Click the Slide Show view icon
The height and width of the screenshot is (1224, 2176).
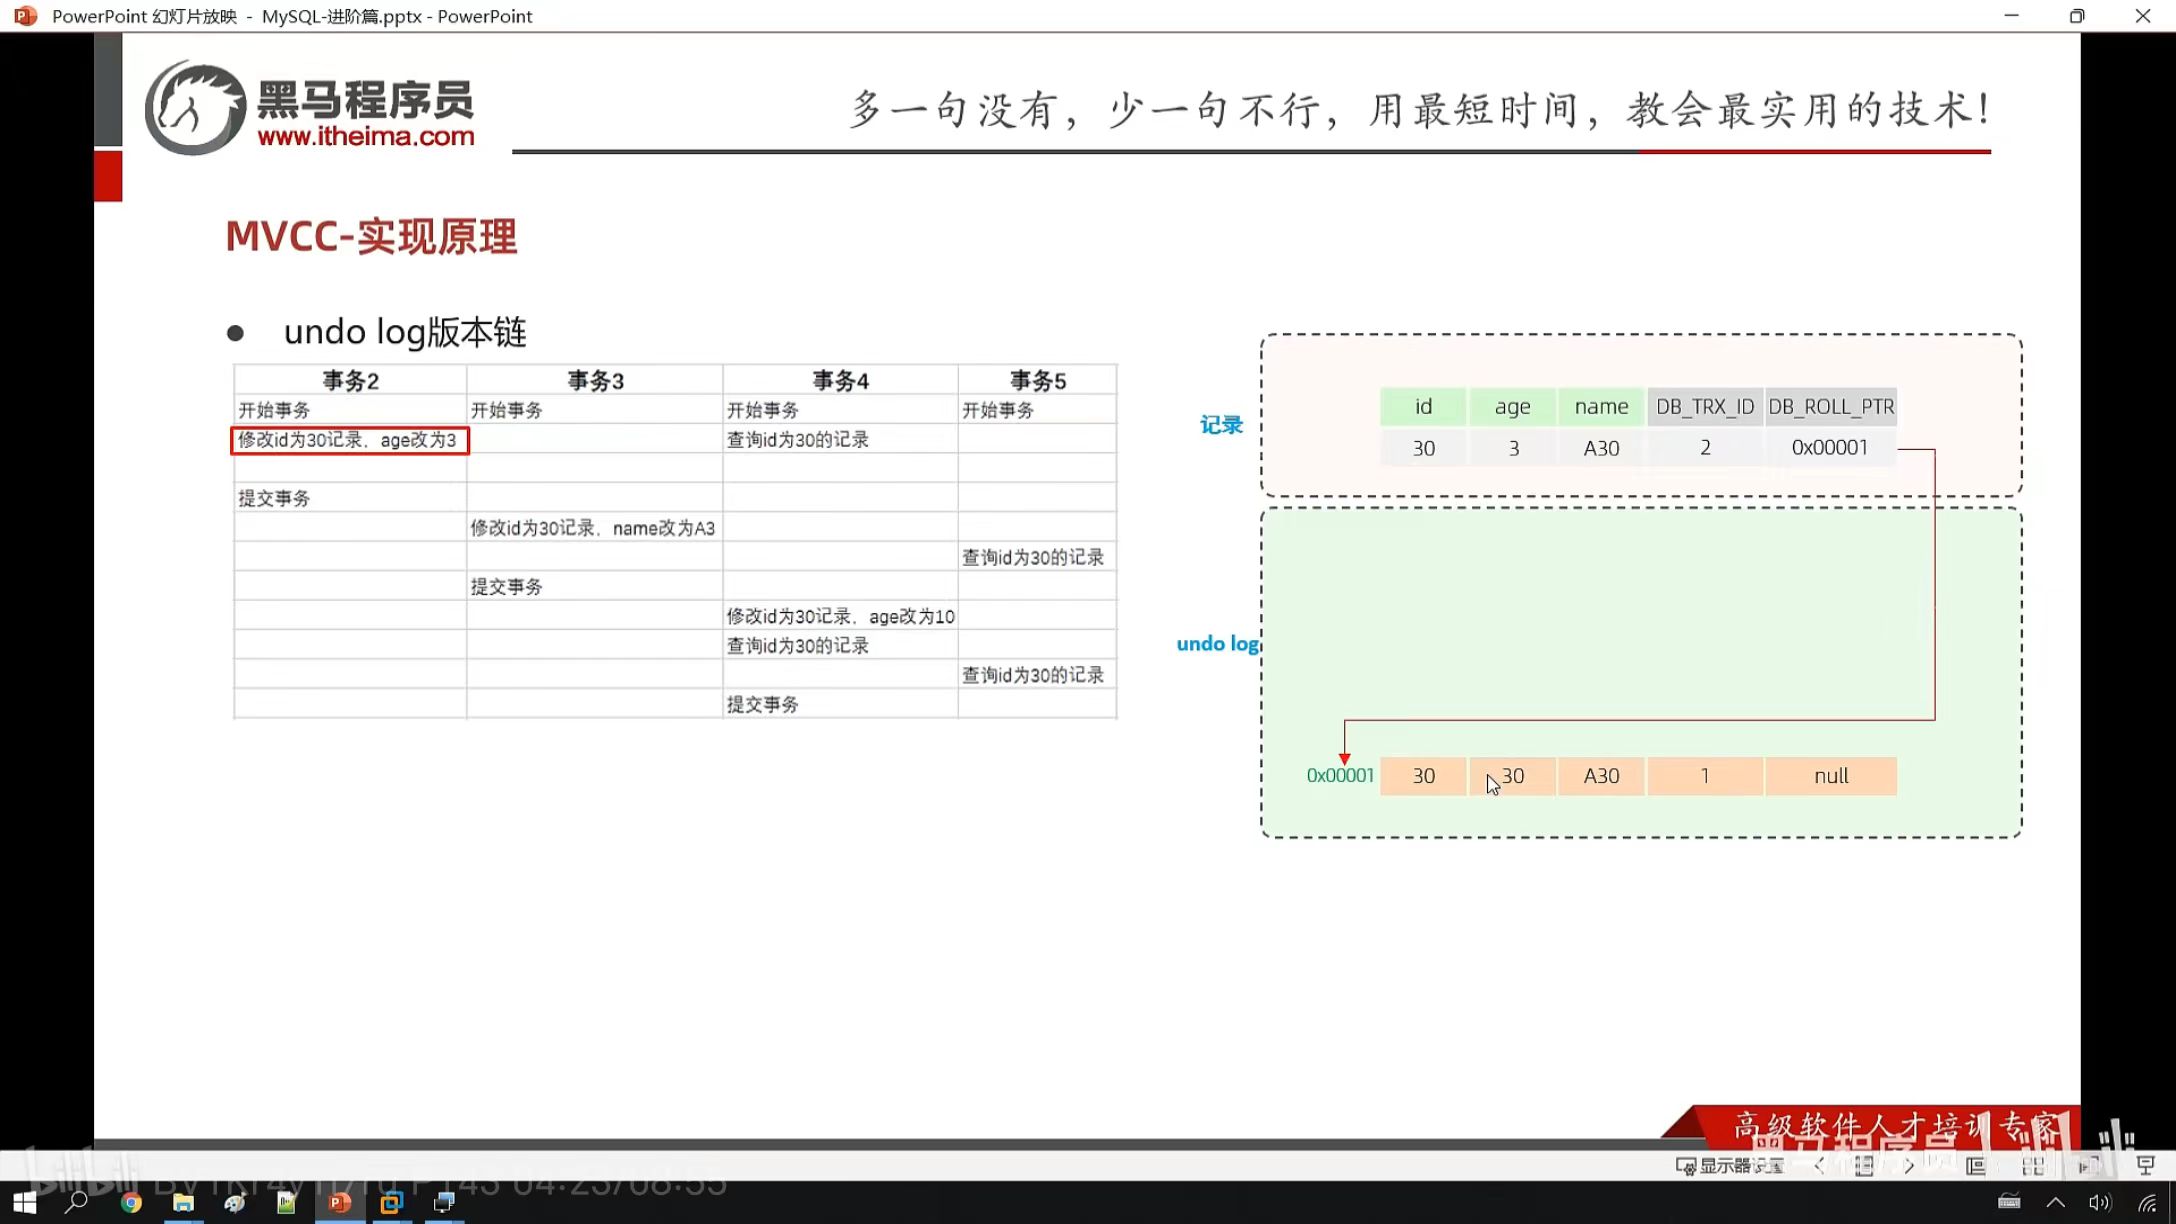coord(2146,1166)
